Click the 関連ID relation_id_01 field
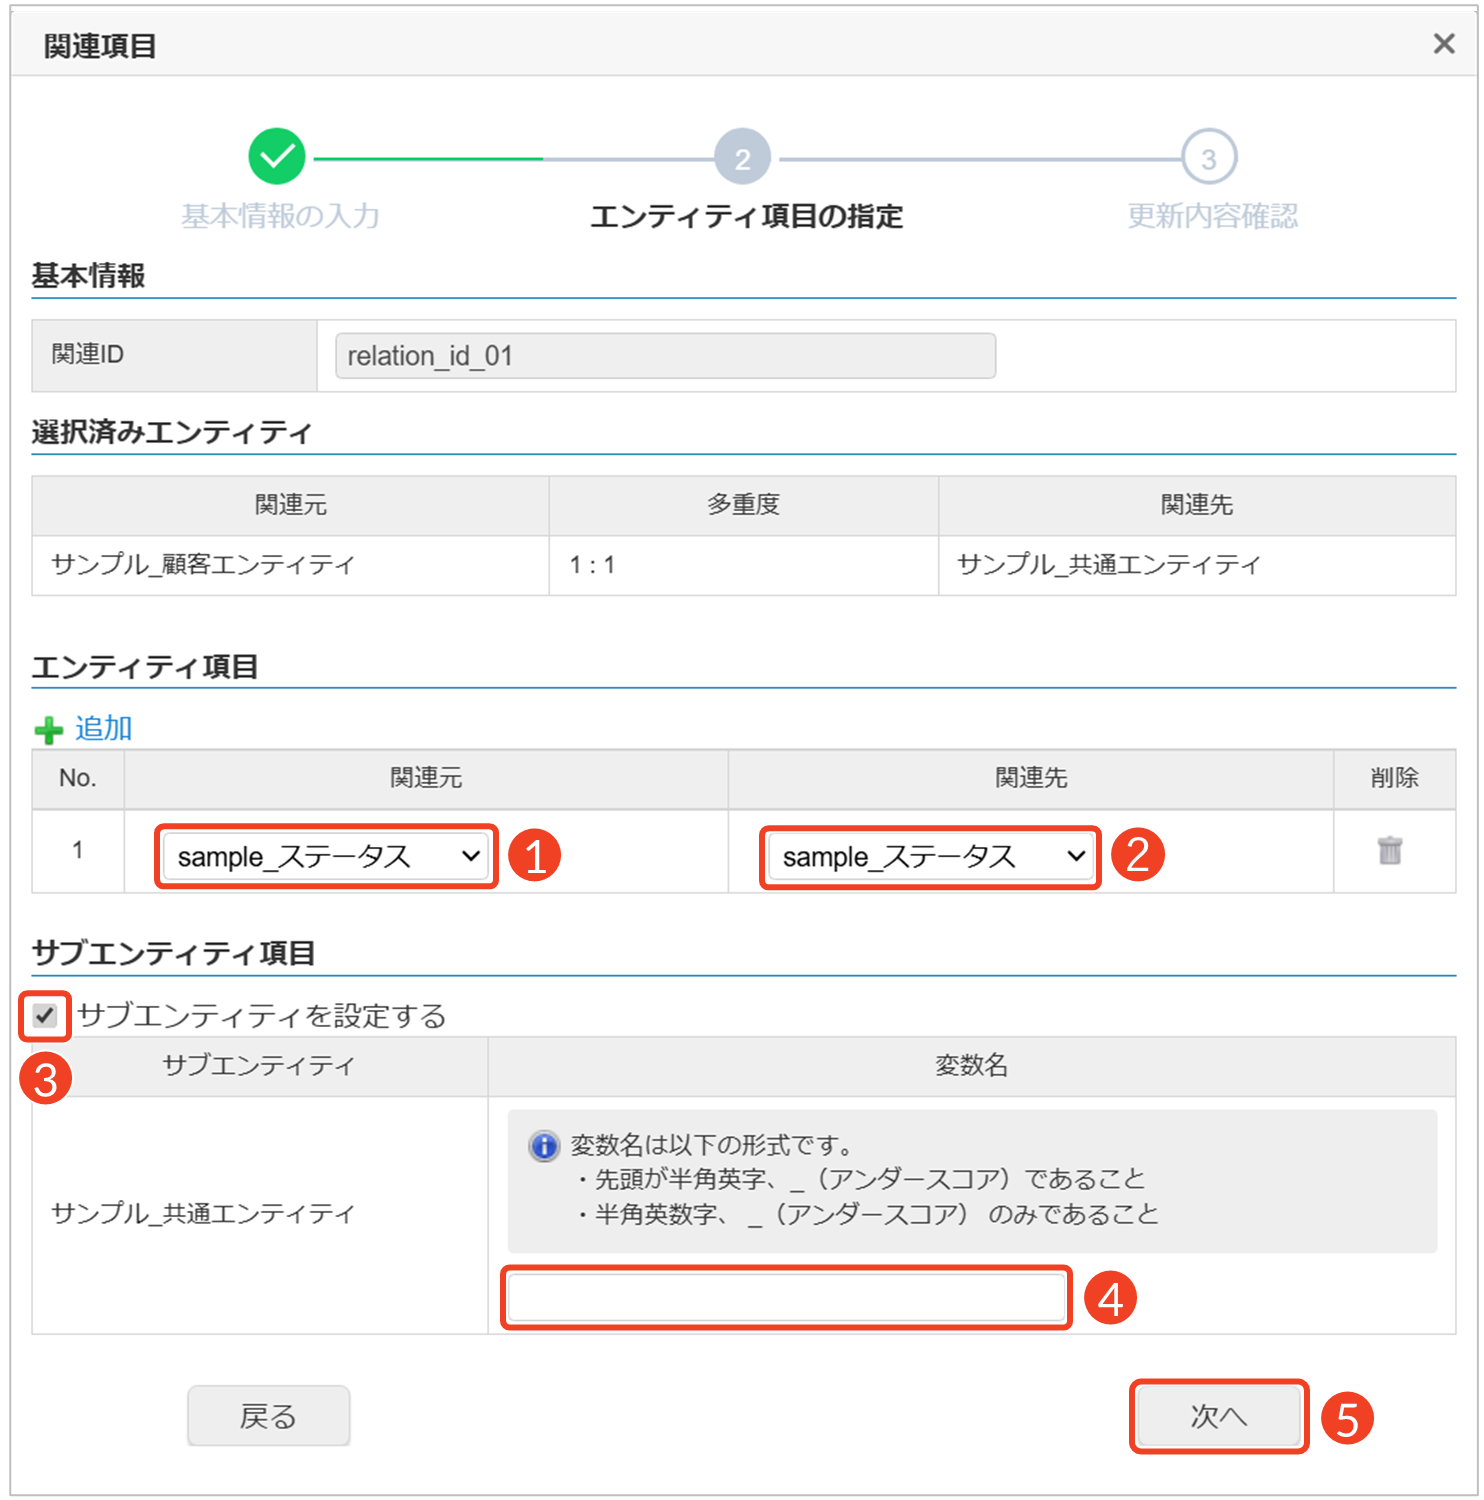1484x1500 pixels. pyautogui.click(x=665, y=356)
